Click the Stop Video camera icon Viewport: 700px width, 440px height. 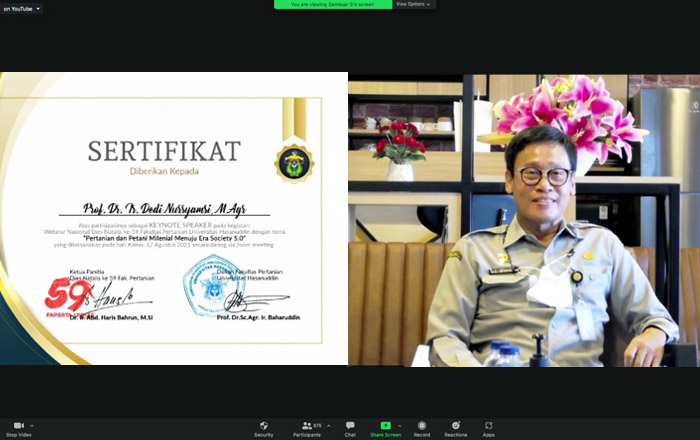18,425
